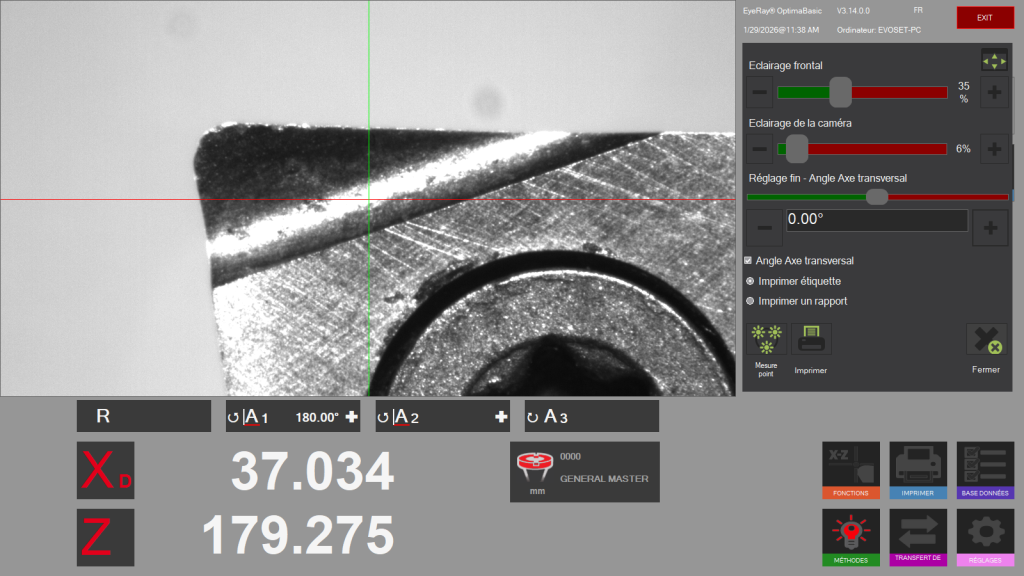Decrease Eclairage de la caméra with minus

point(760,149)
